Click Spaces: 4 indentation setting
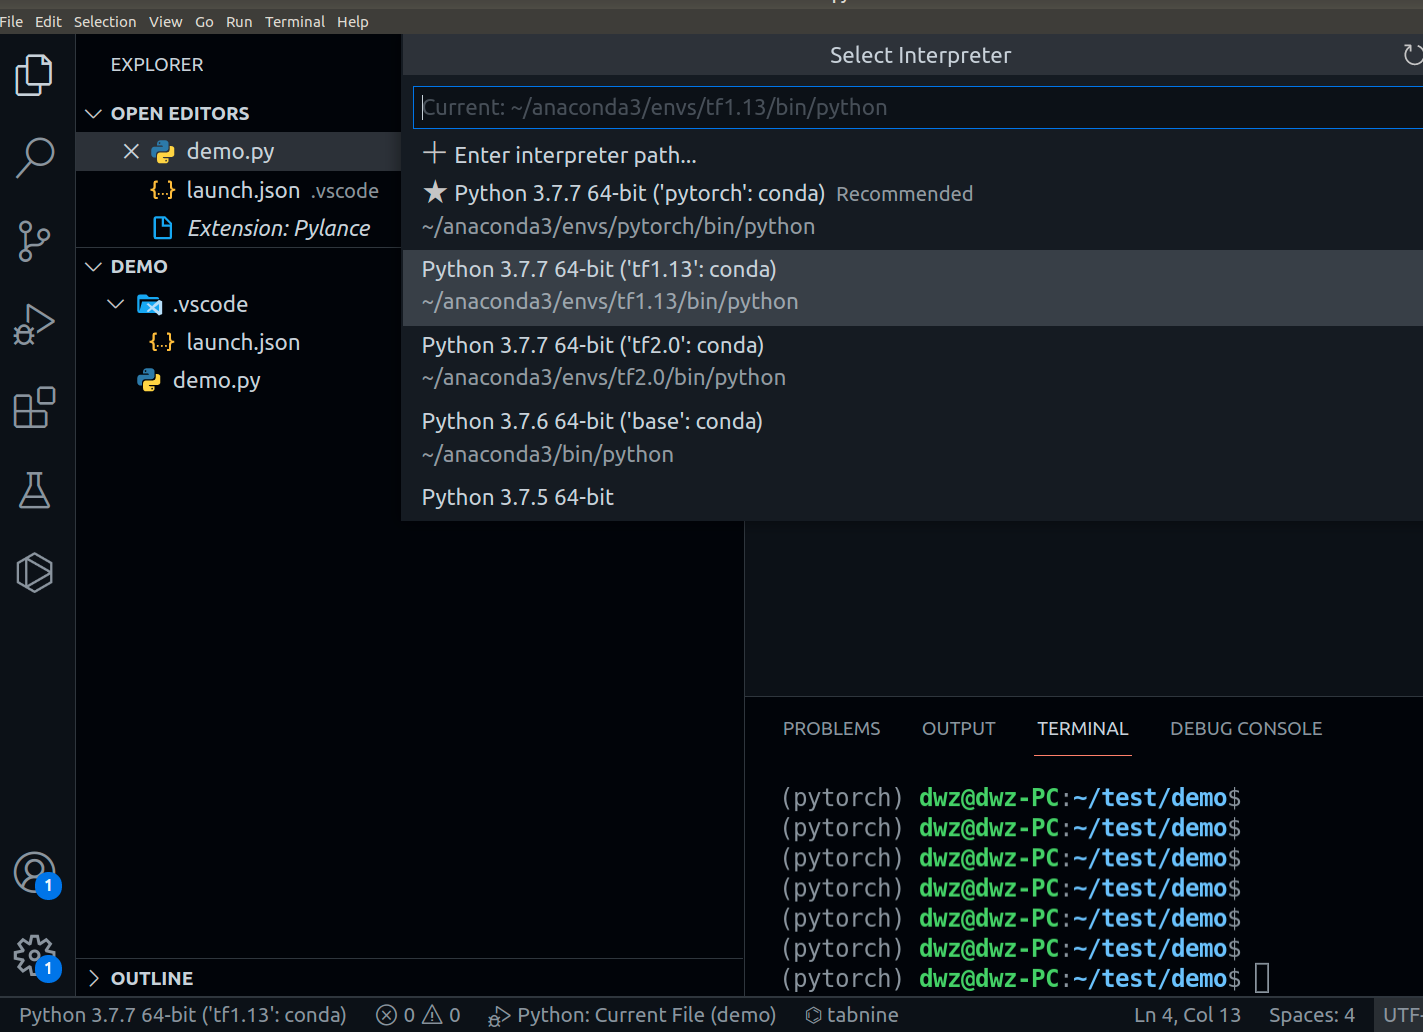The width and height of the screenshot is (1423, 1032). [1312, 1015]
